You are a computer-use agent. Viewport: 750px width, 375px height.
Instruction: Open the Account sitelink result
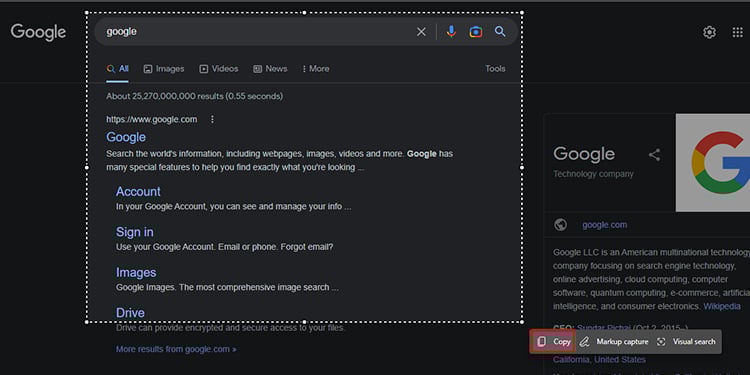[x=138, y=191]
